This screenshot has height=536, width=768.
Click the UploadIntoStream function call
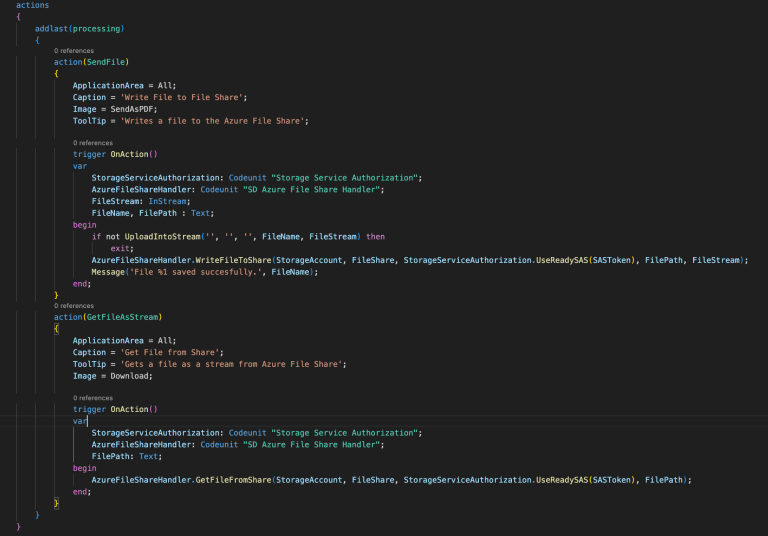point(147,236)
